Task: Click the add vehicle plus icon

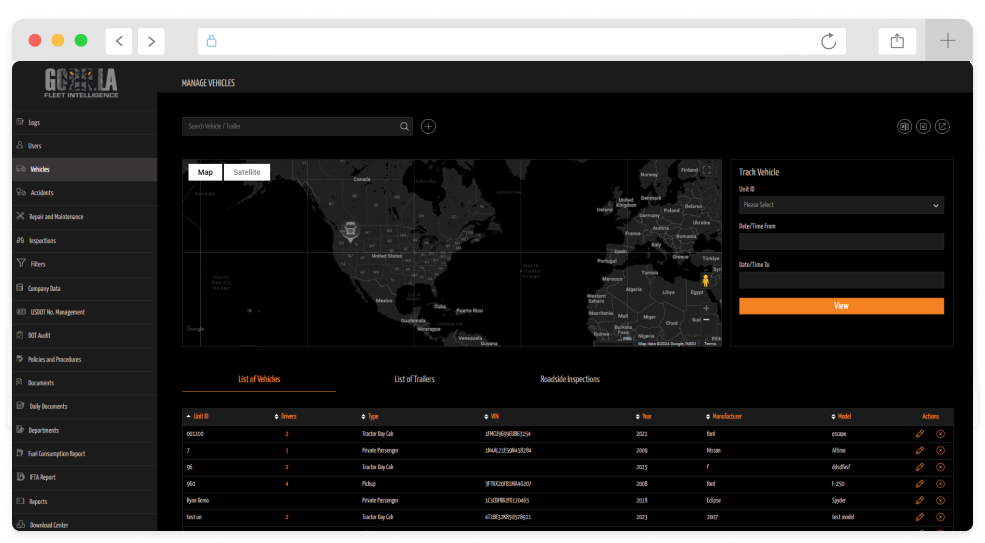Action: tap(428, 126)
